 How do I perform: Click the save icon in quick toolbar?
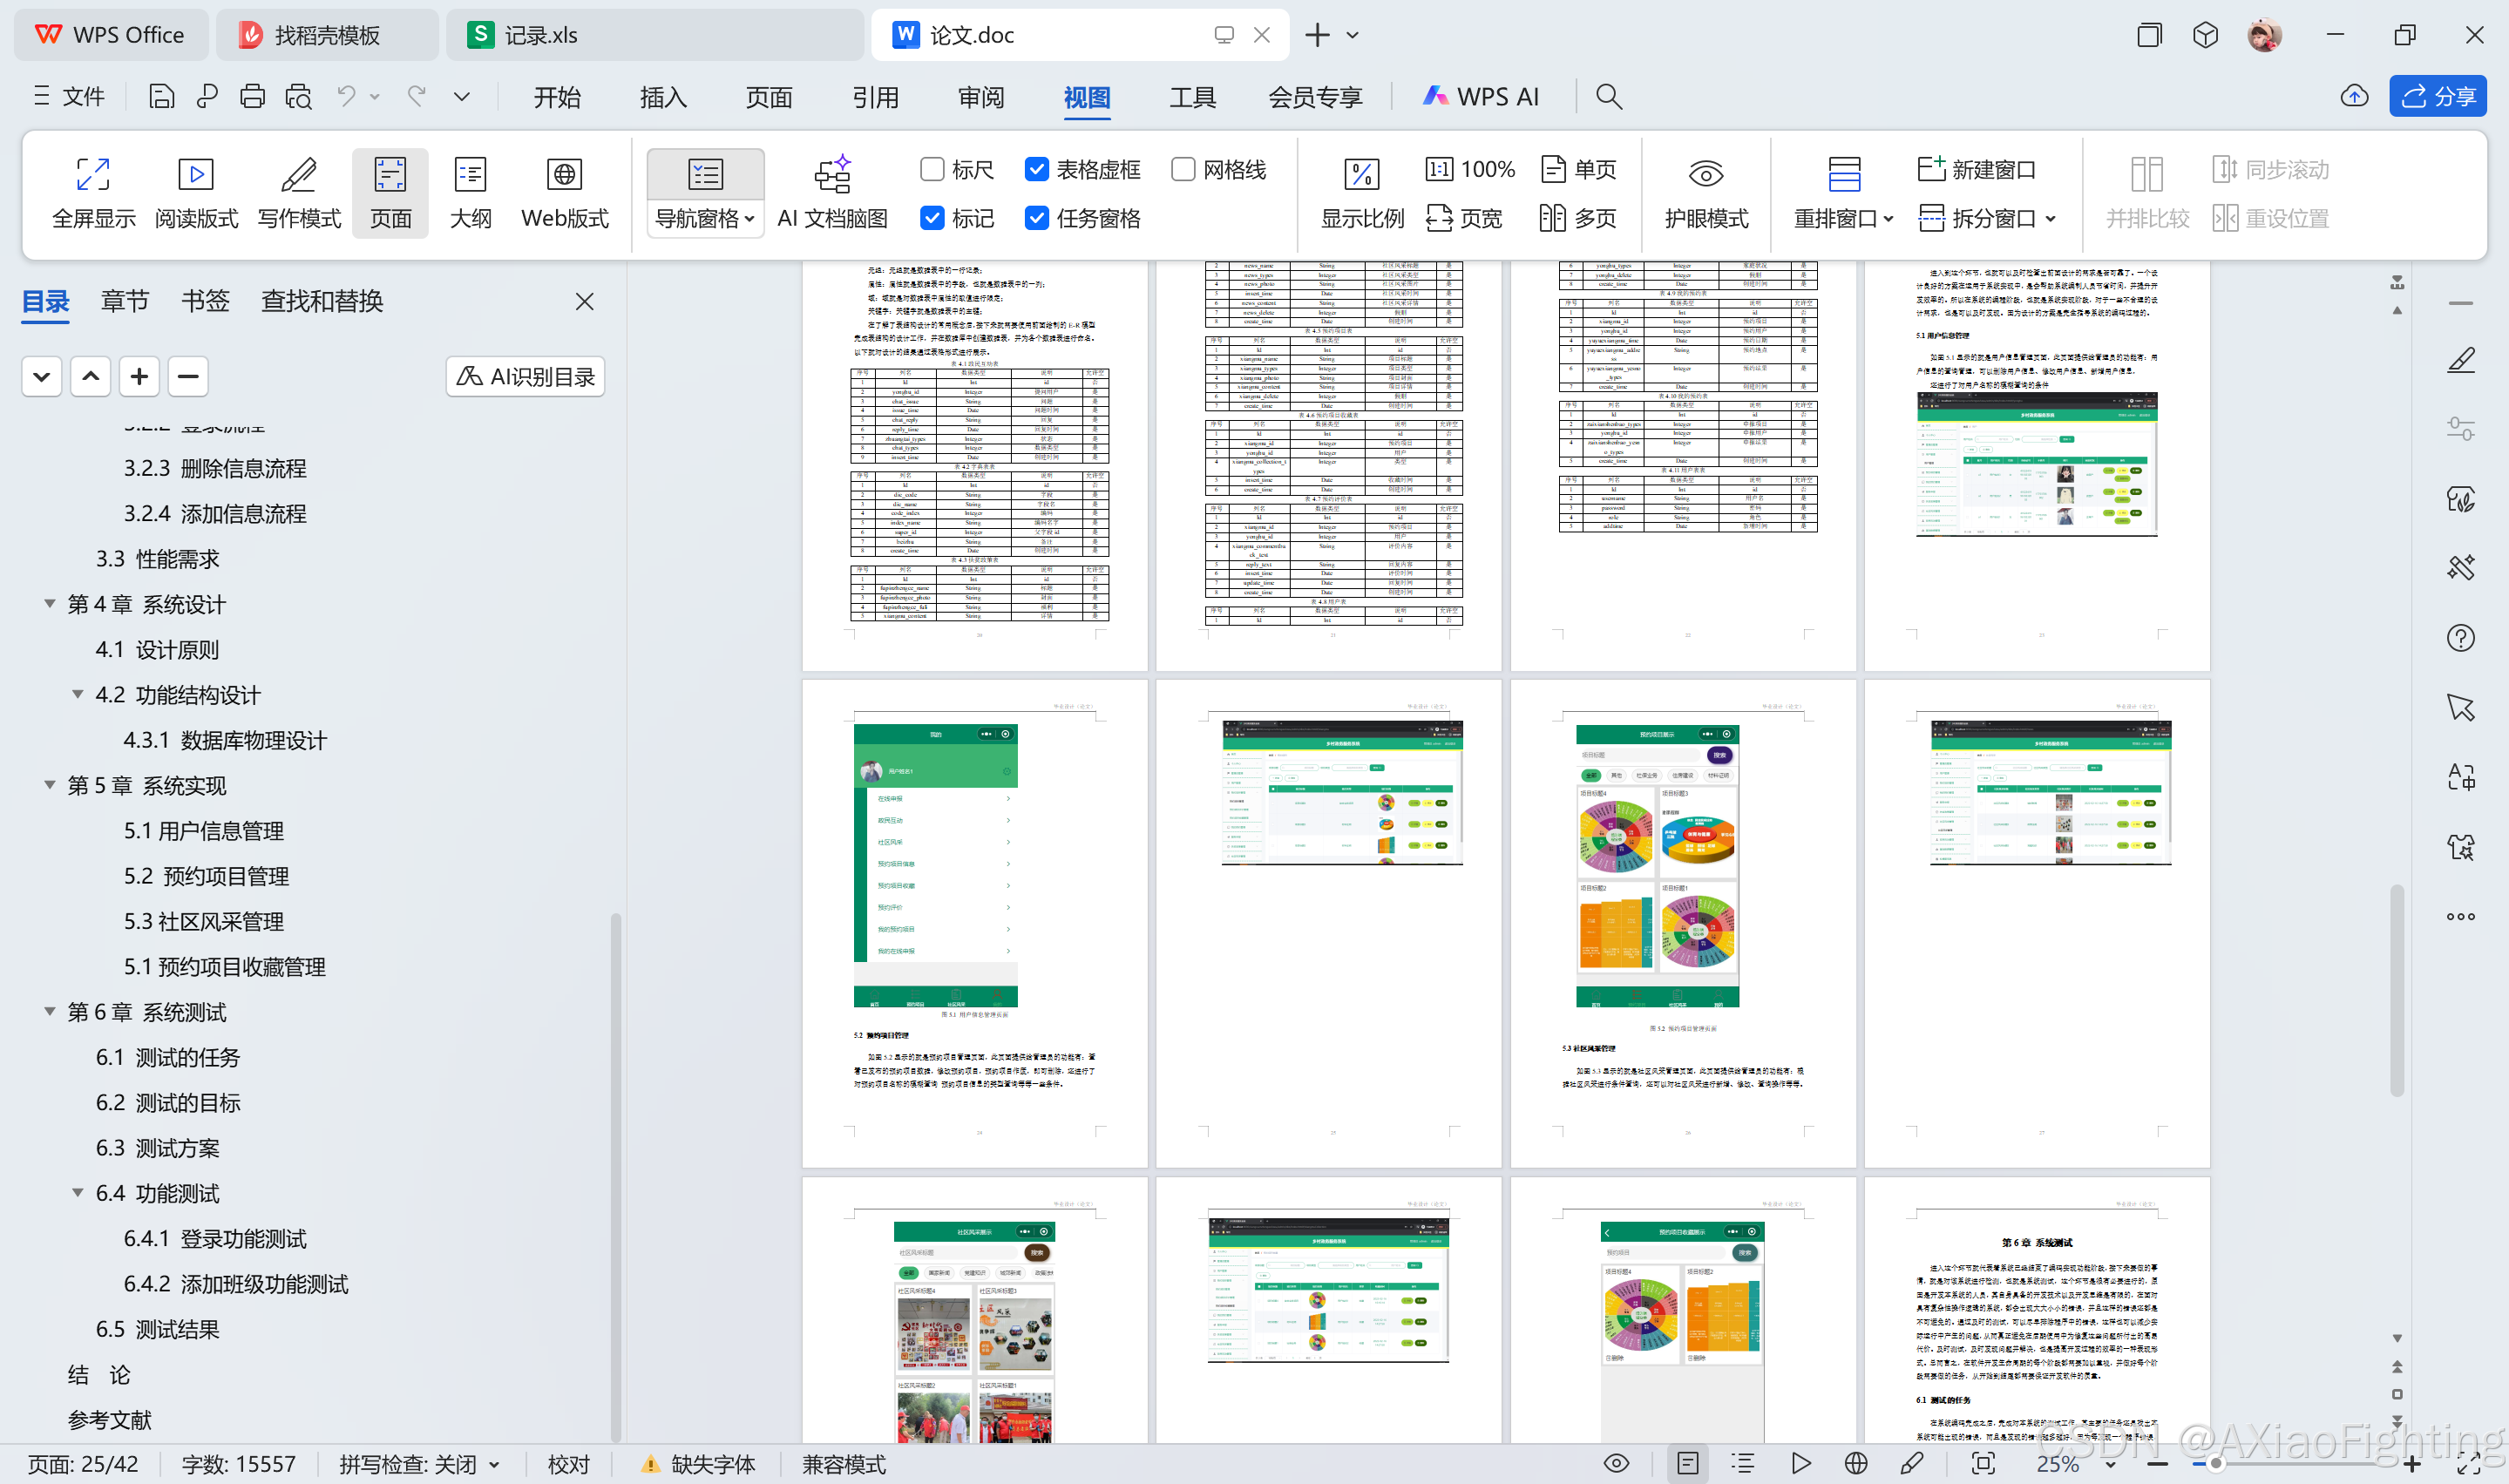point(161,97)
